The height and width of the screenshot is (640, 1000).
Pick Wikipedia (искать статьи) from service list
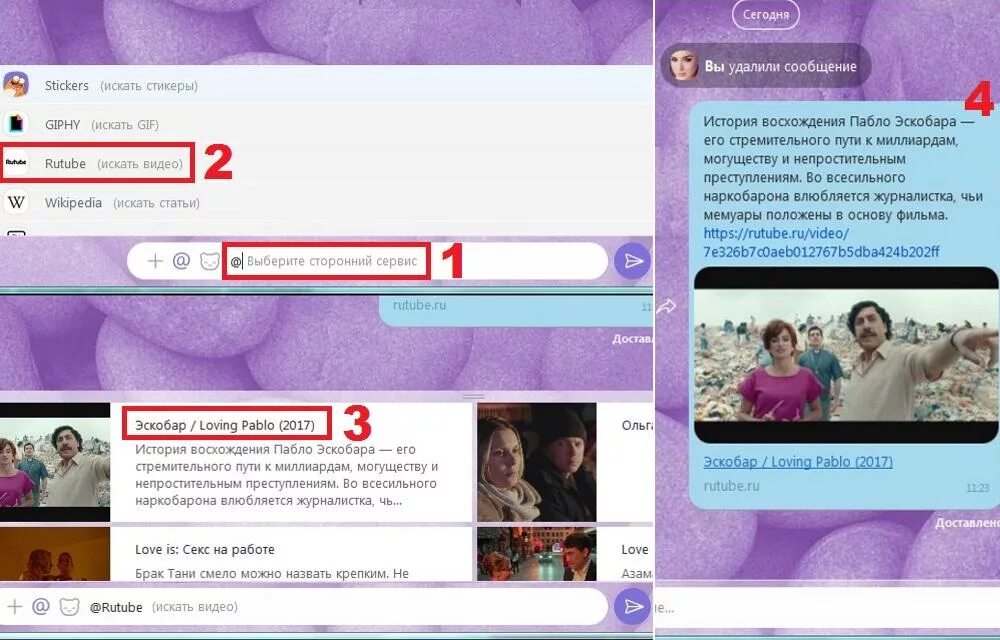(x=327, y=202)
